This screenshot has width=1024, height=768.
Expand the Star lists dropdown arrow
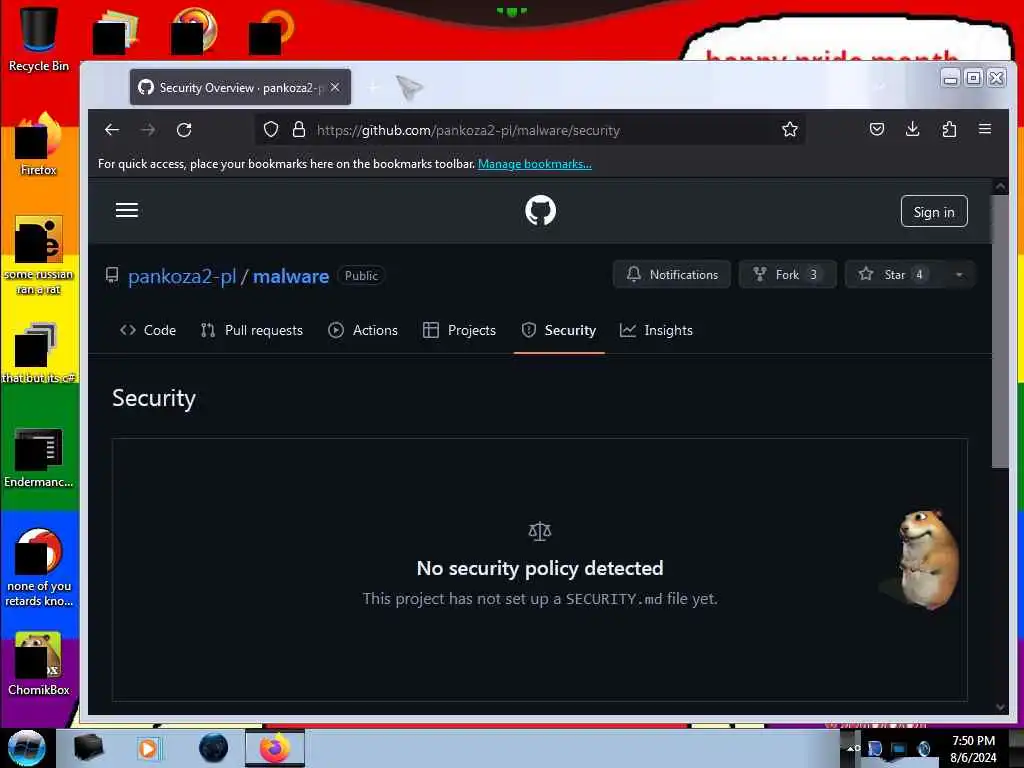tap(959, 274)
